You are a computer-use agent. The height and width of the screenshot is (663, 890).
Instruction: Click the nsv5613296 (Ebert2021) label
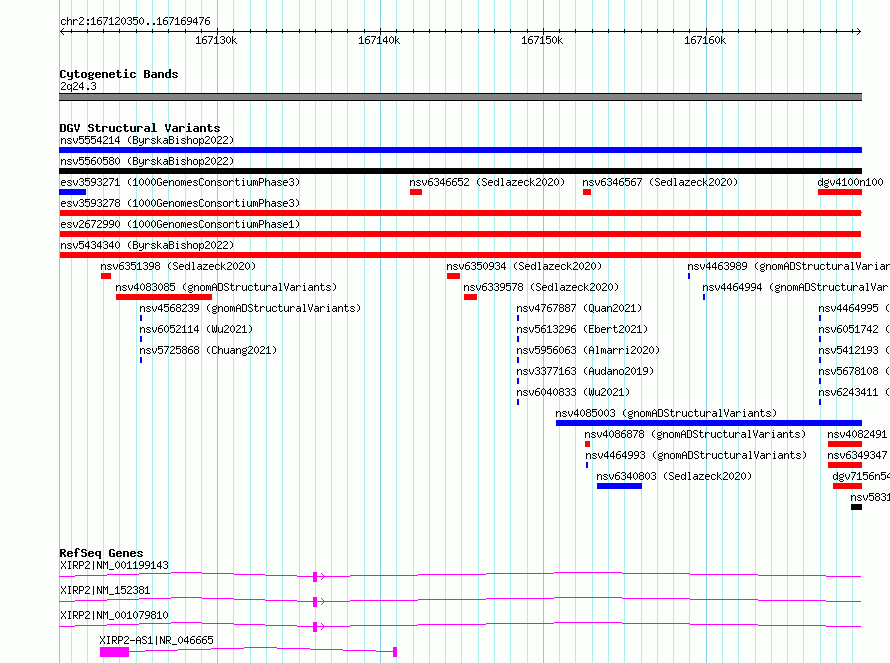click(x=582, y=329)
